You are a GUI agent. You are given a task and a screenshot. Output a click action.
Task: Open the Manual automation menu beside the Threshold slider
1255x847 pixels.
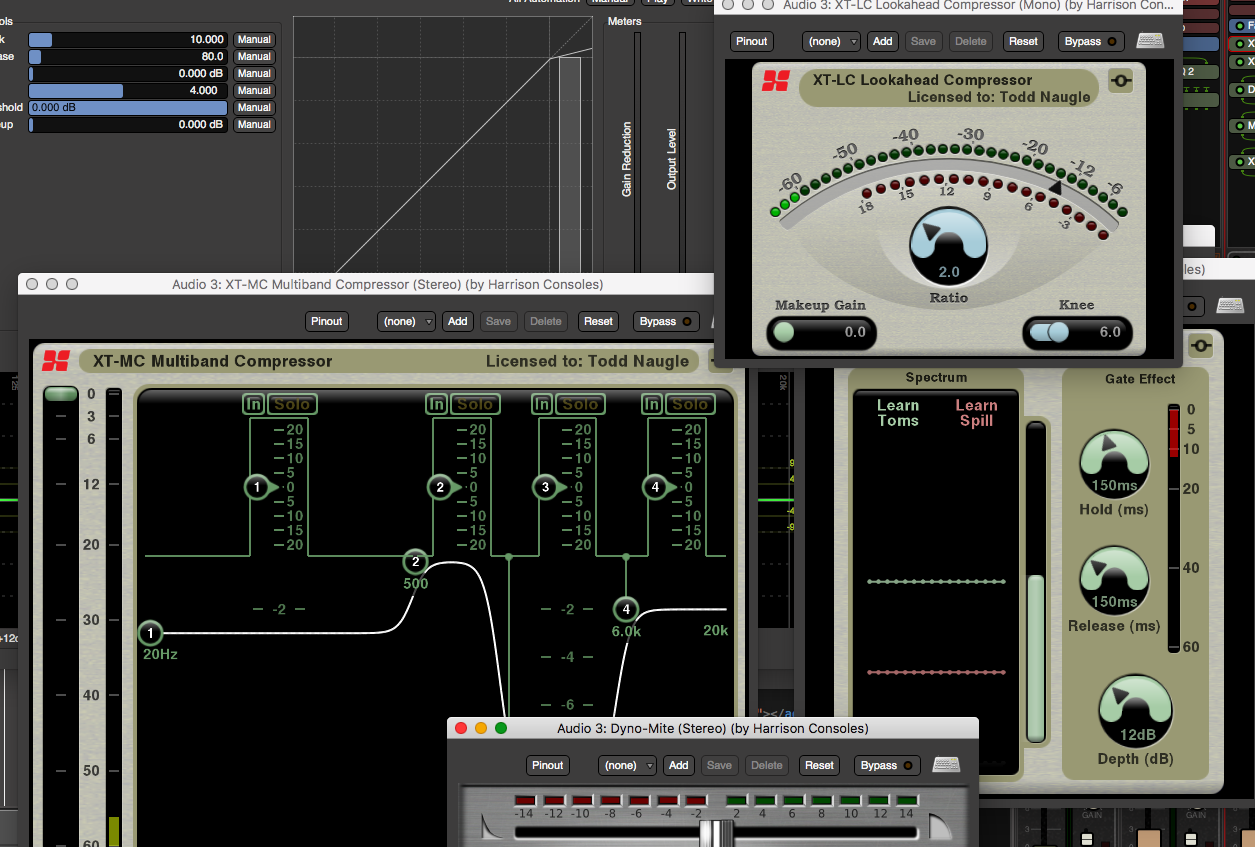[254, 107]
